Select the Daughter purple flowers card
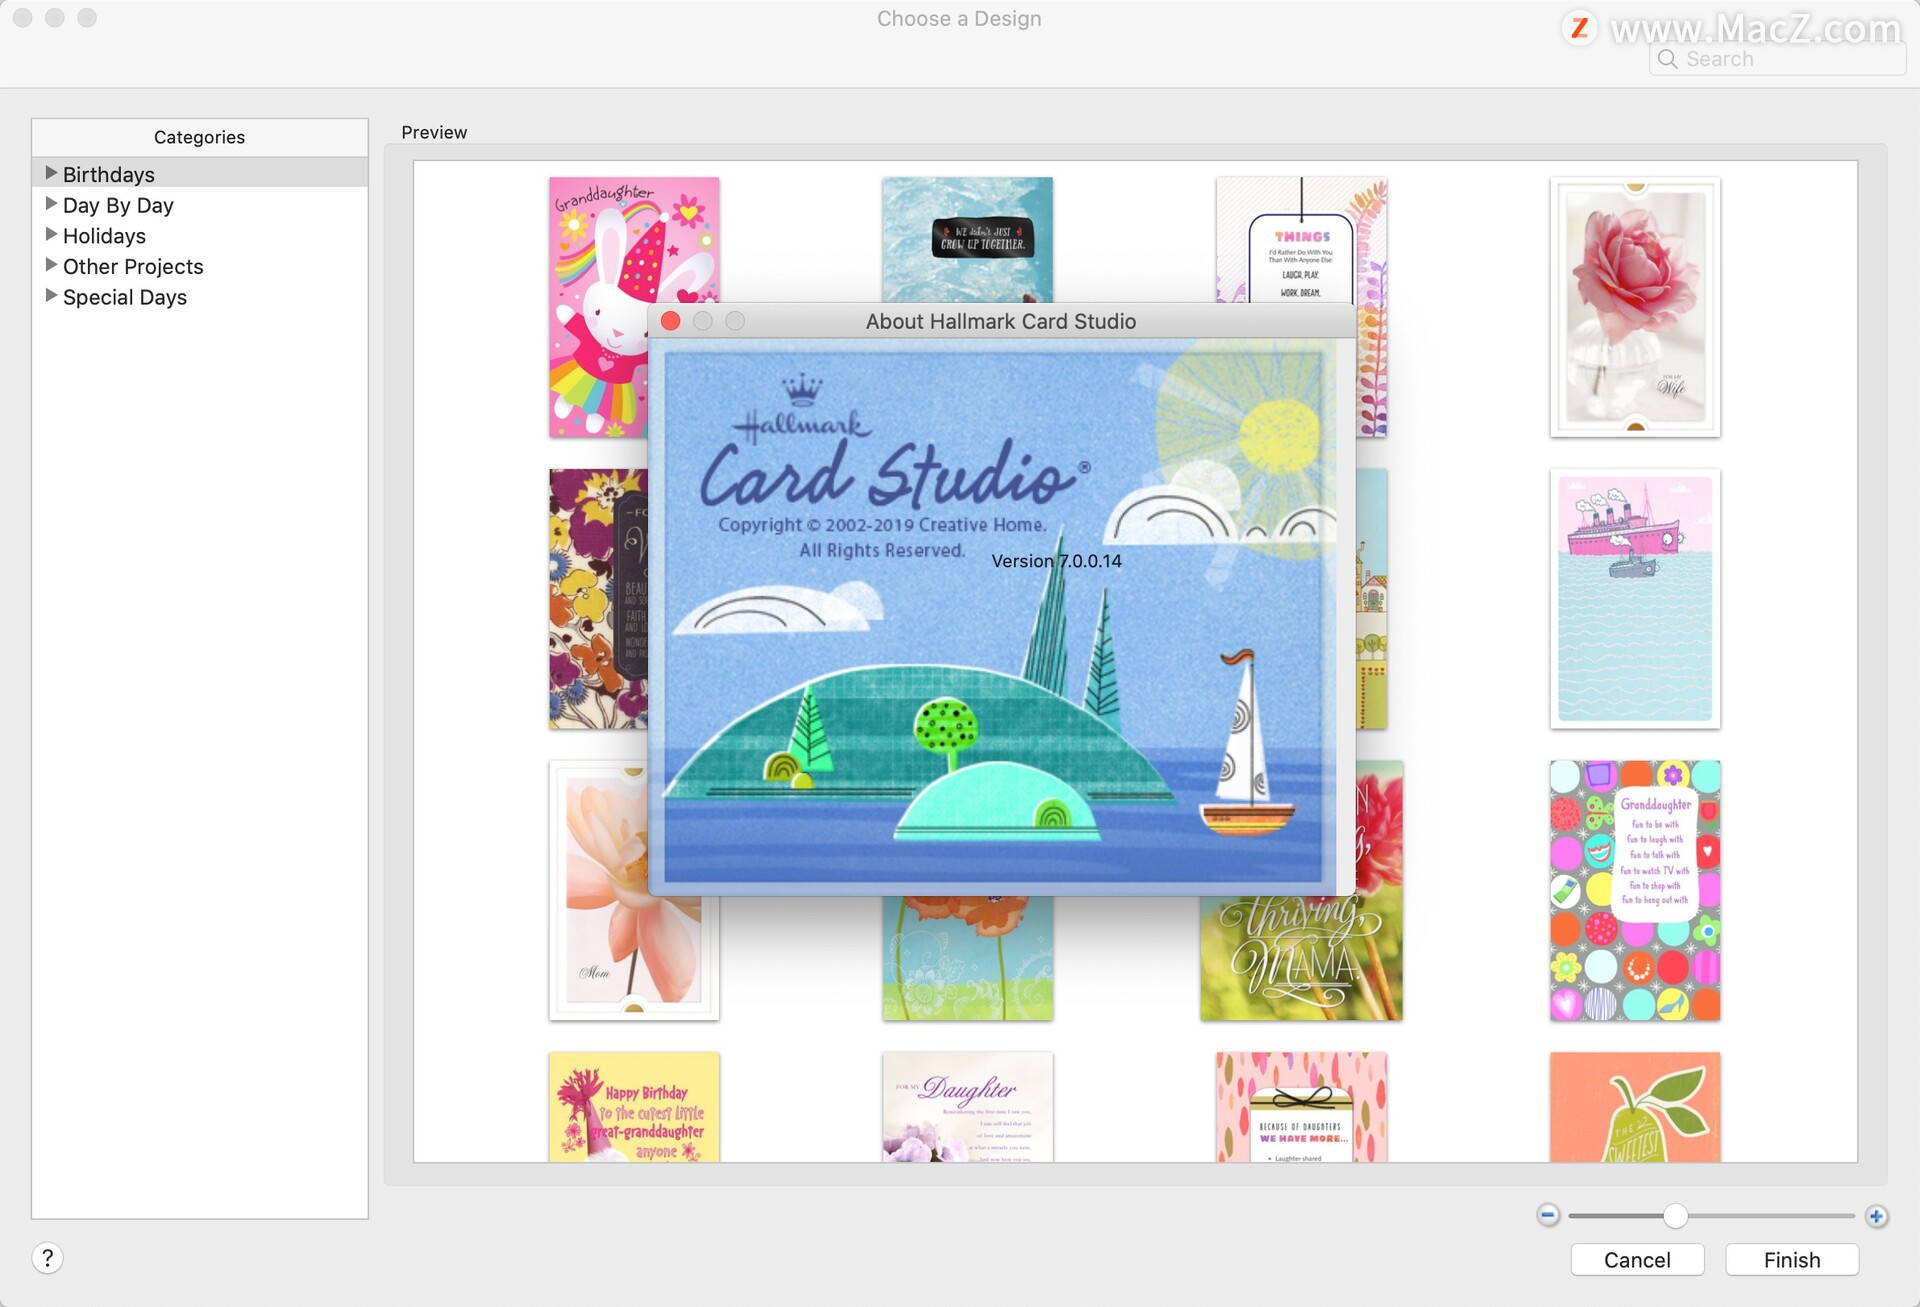The height and width of the screenshot is (1307, 1920). pyautogui.click(x=967, y=1106)
